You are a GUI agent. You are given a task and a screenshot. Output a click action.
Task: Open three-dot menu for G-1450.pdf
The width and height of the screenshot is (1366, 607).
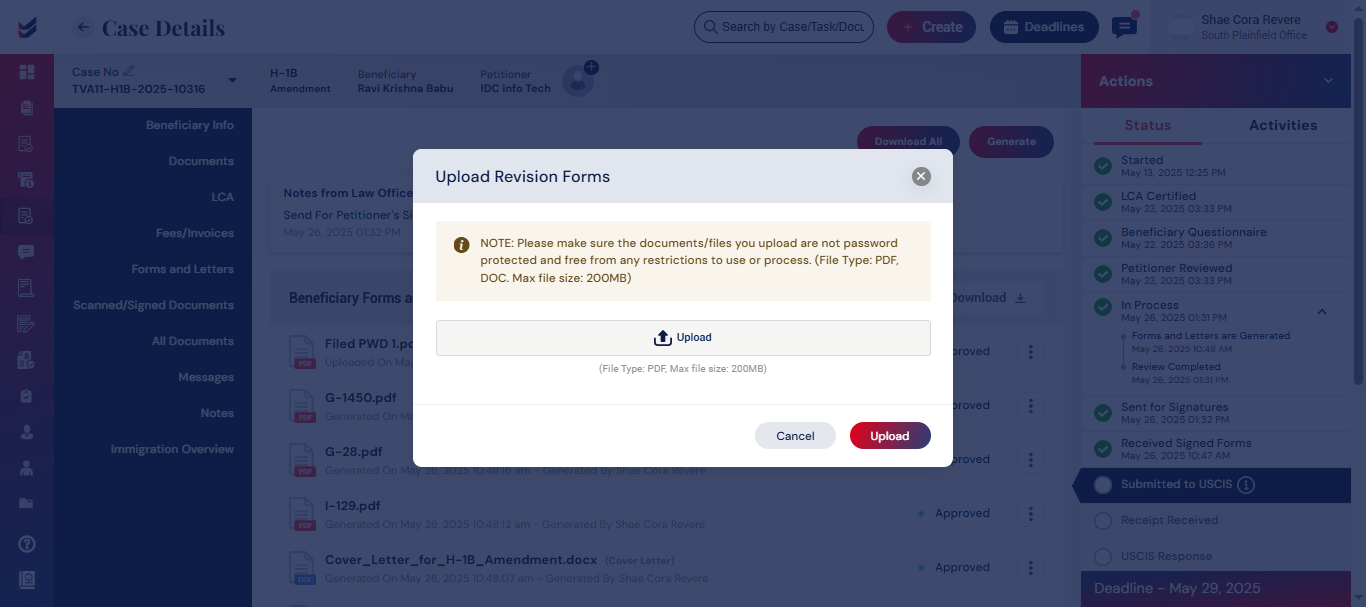tap(1031, 405)
